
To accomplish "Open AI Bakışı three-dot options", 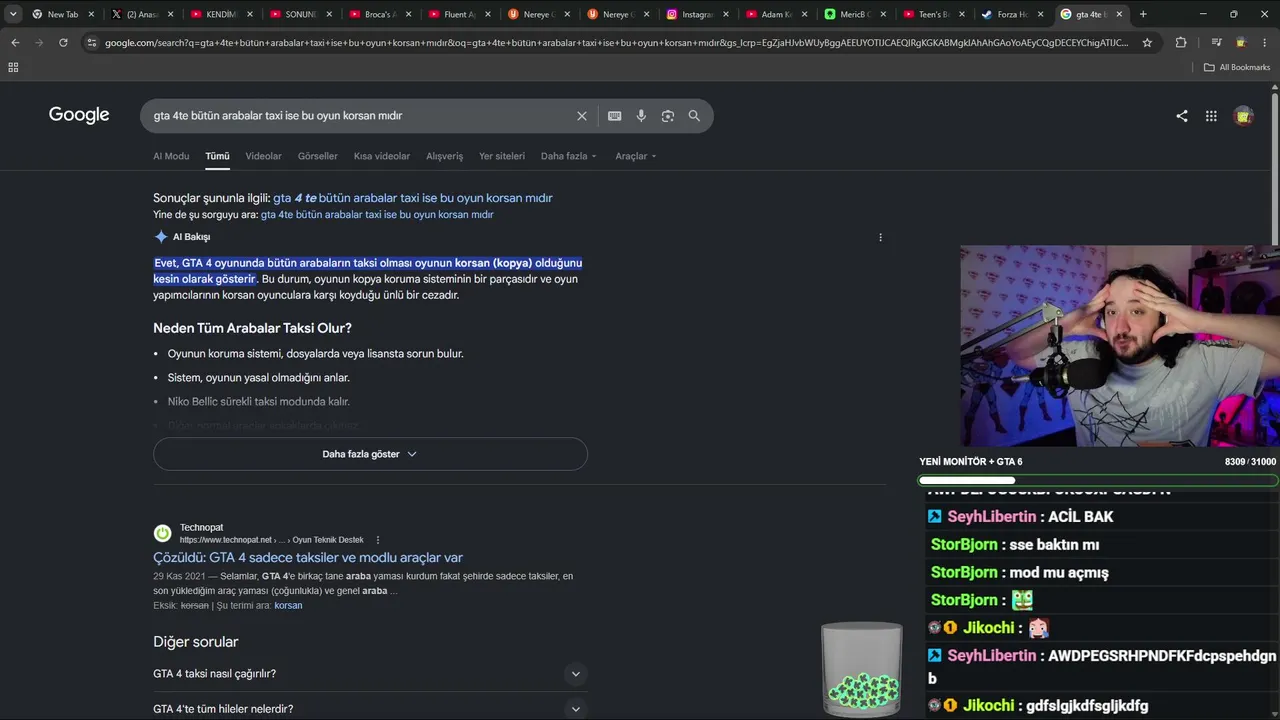I will pyautogui.click(x=880, y=237).
